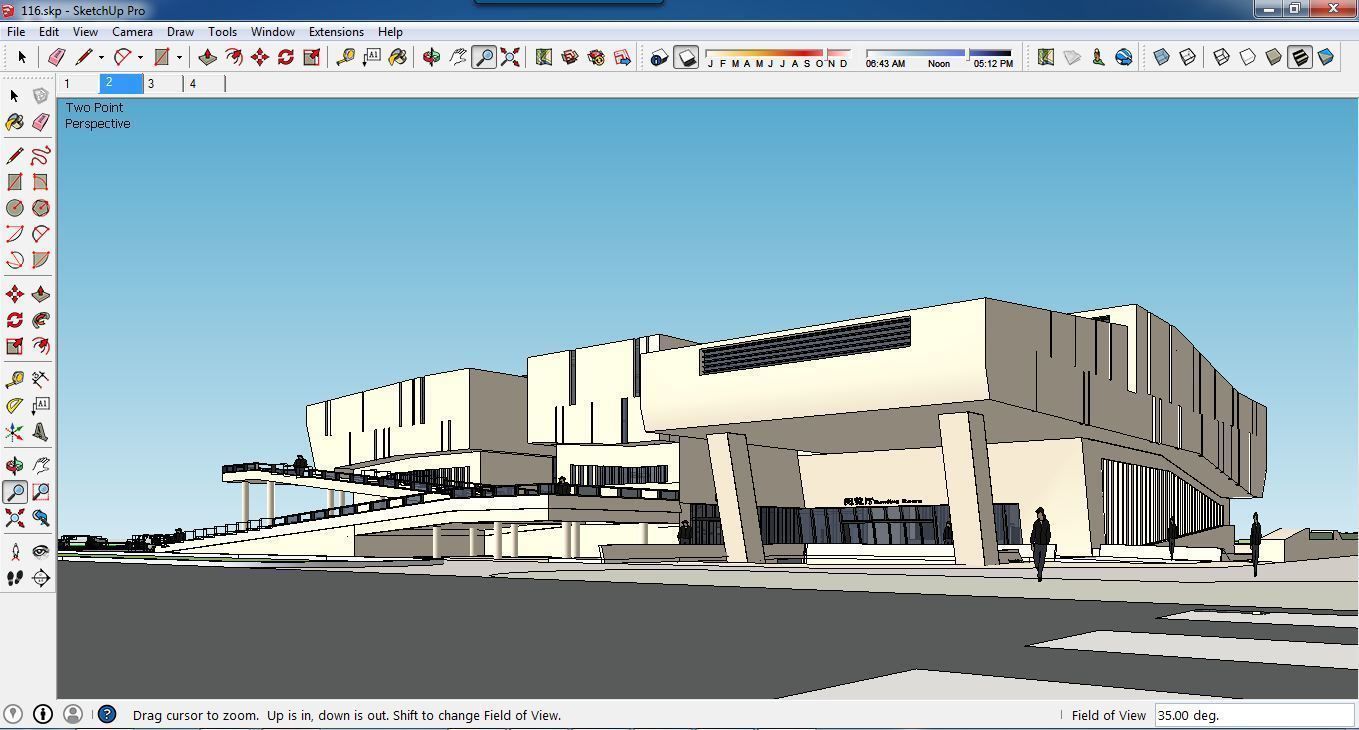This screenshot has height=730, width=1359.
Task: Select the Push/Pull tool in top toolbar
Action: (208, 57)
